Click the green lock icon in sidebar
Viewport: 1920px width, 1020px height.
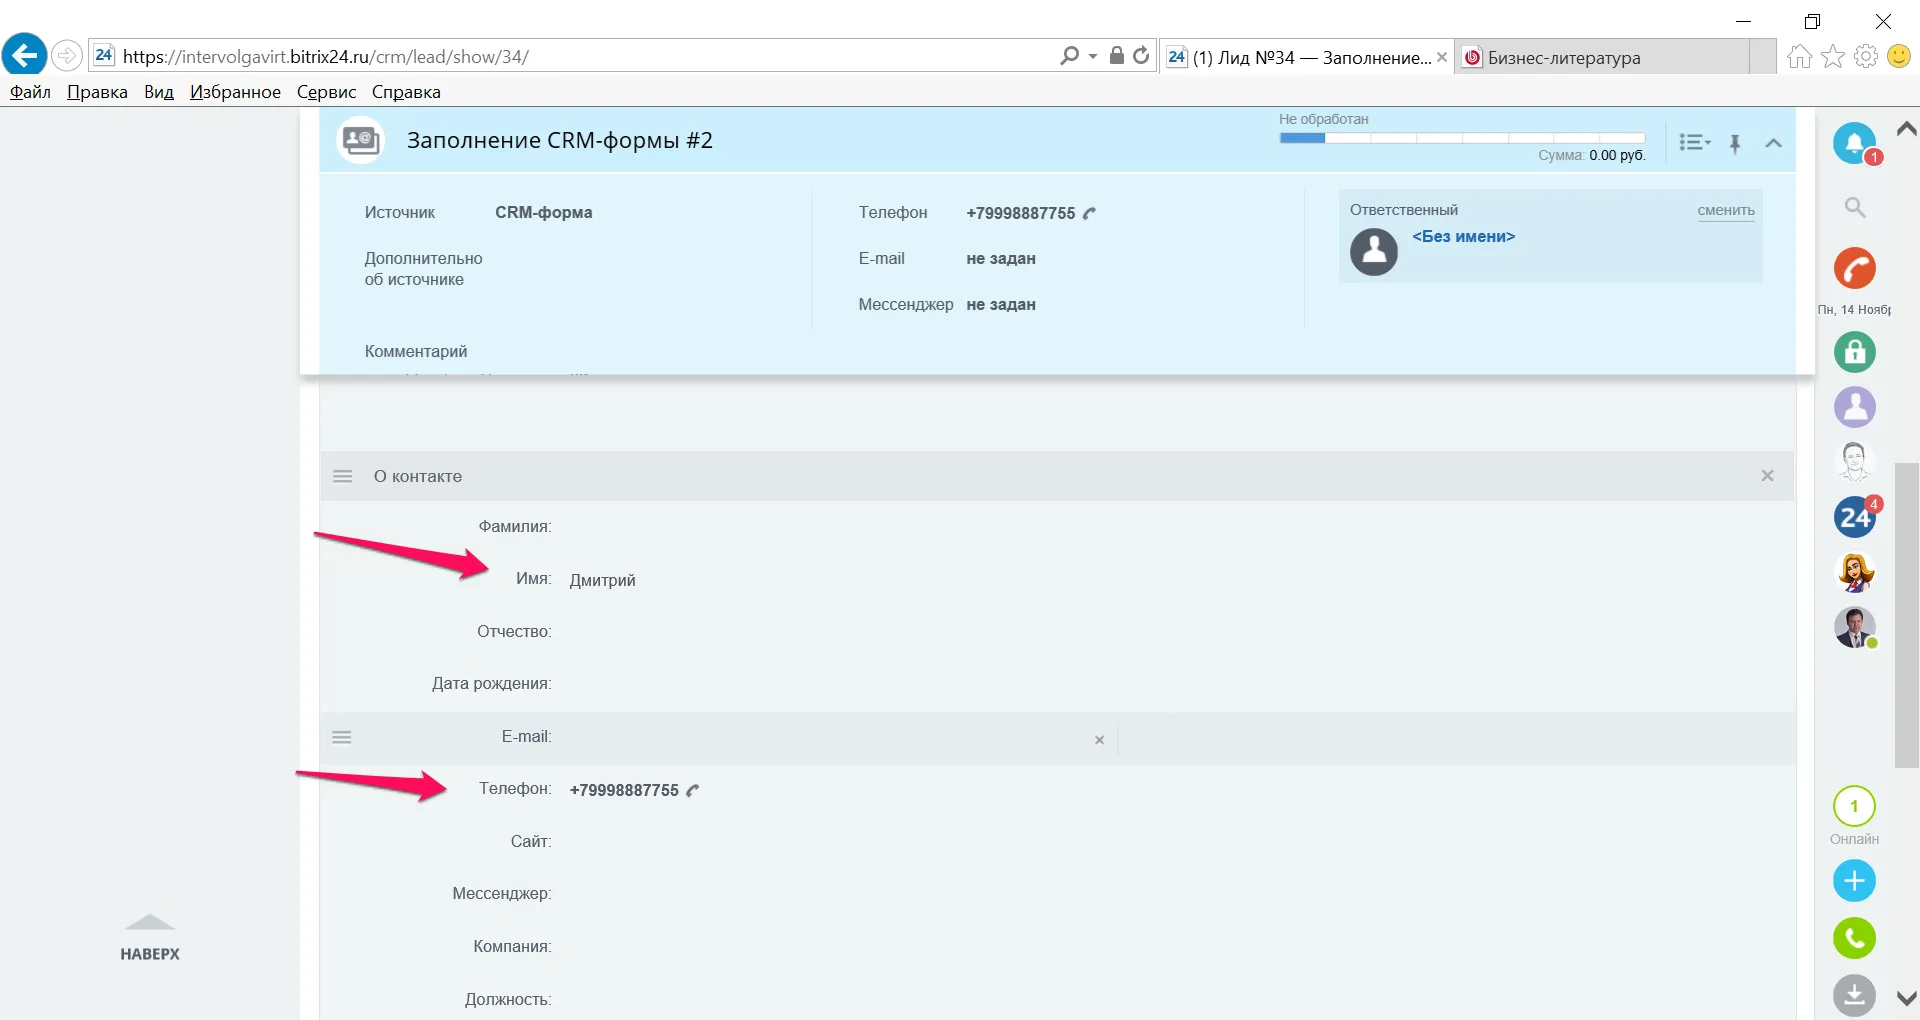1854,352
